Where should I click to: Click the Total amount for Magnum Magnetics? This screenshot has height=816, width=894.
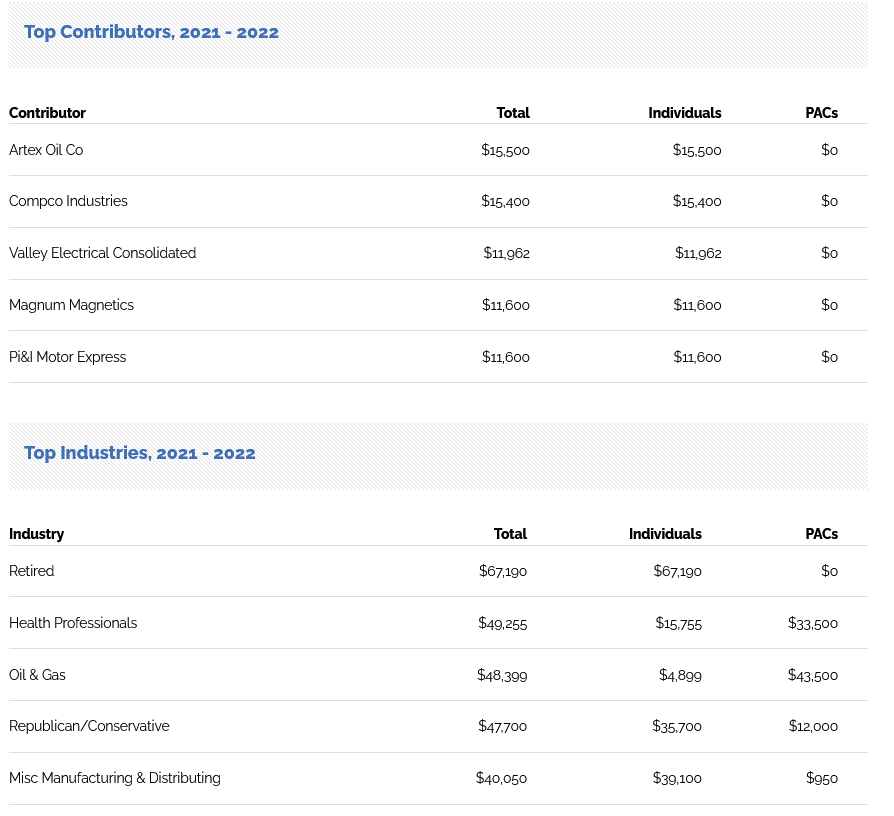pyautogui.click(x=506, y=305)
